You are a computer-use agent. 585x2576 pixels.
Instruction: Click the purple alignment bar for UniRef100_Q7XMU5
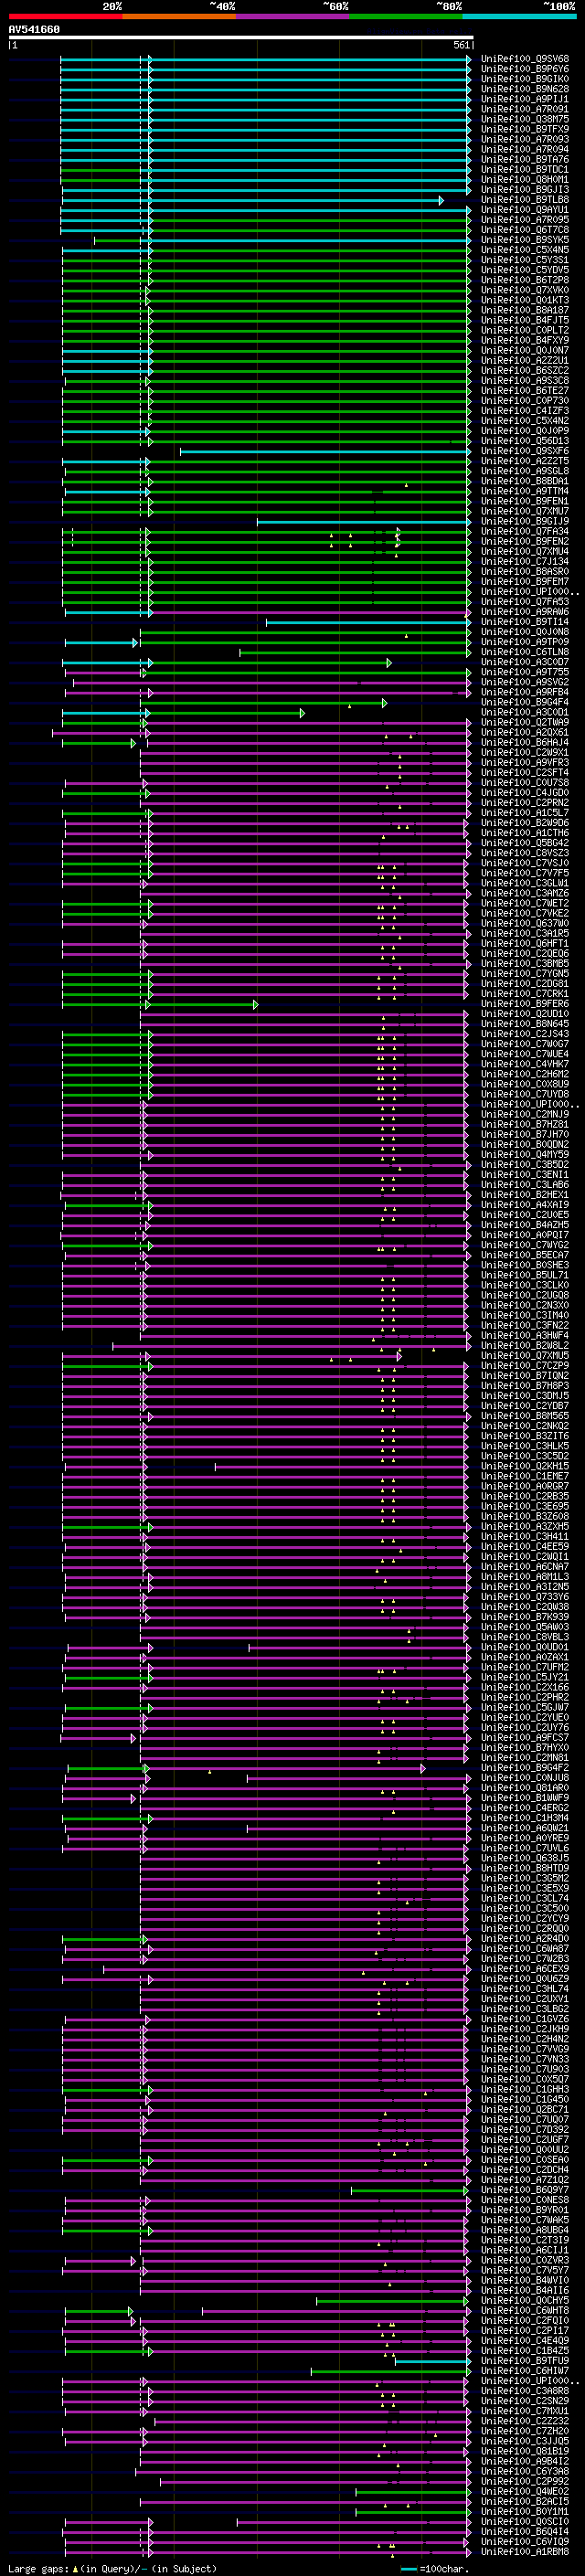(x=232, y=1356)
